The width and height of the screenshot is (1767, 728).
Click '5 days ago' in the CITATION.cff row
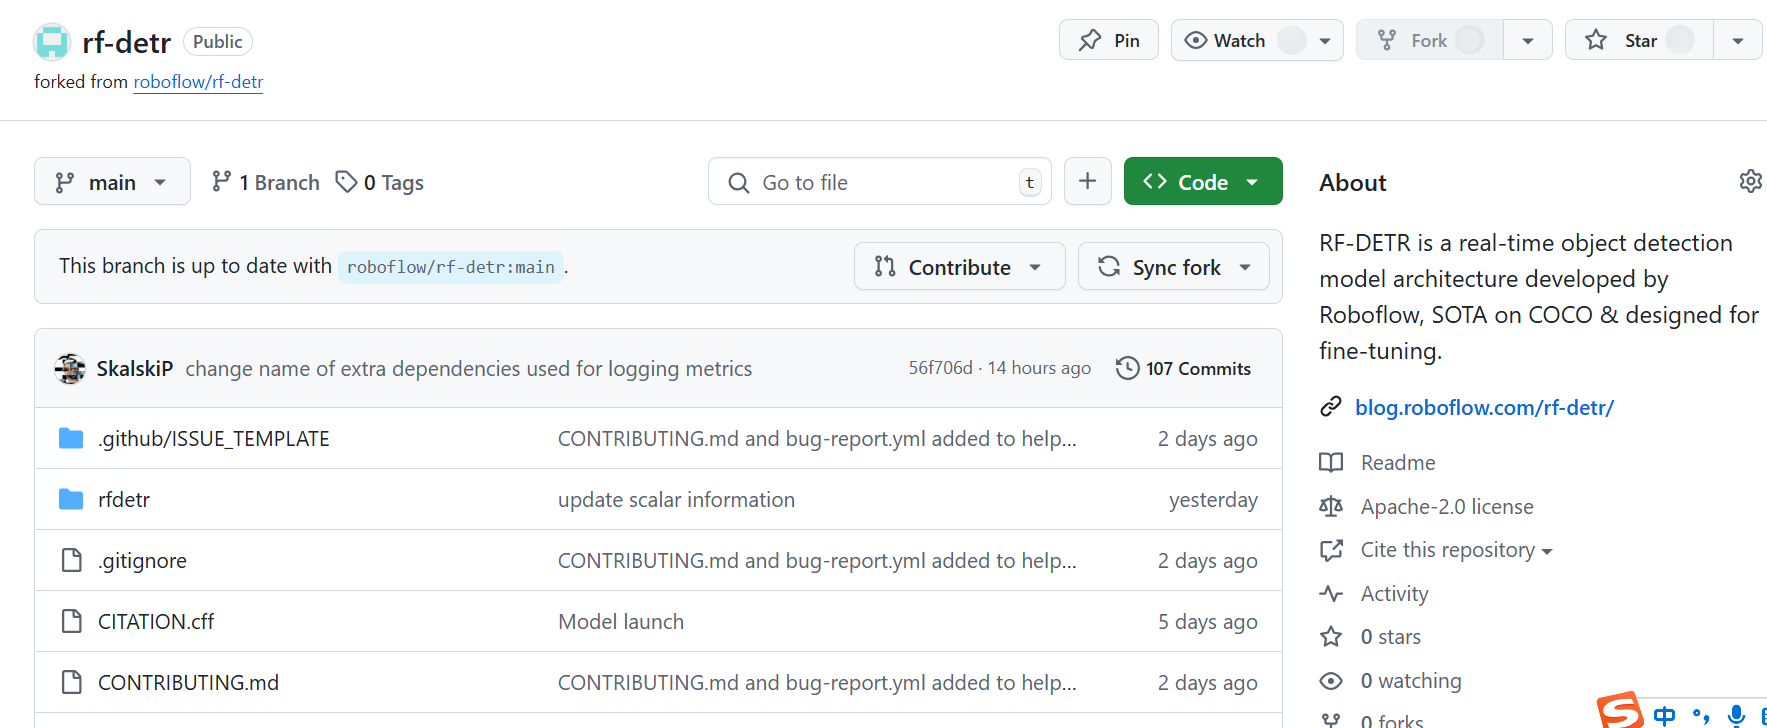point(1207,622)
